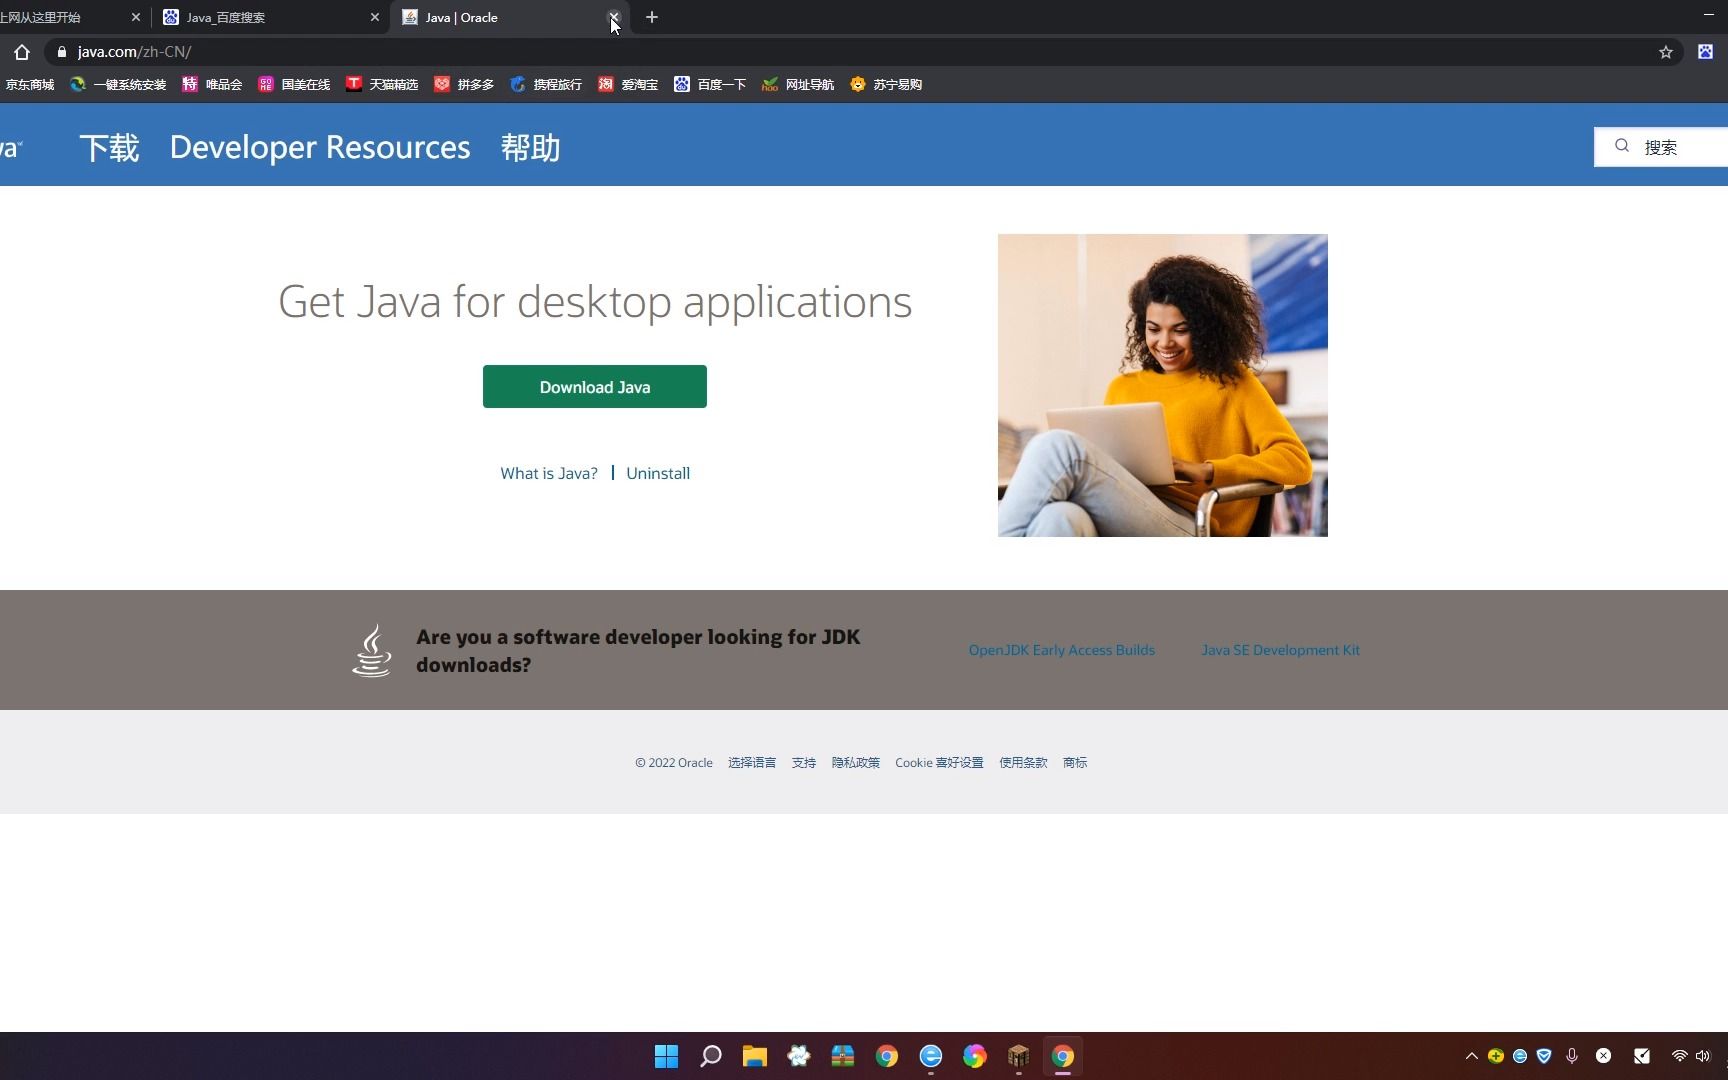
Task: Open taskbar Search magnifier
Action: click(711, 1056)
